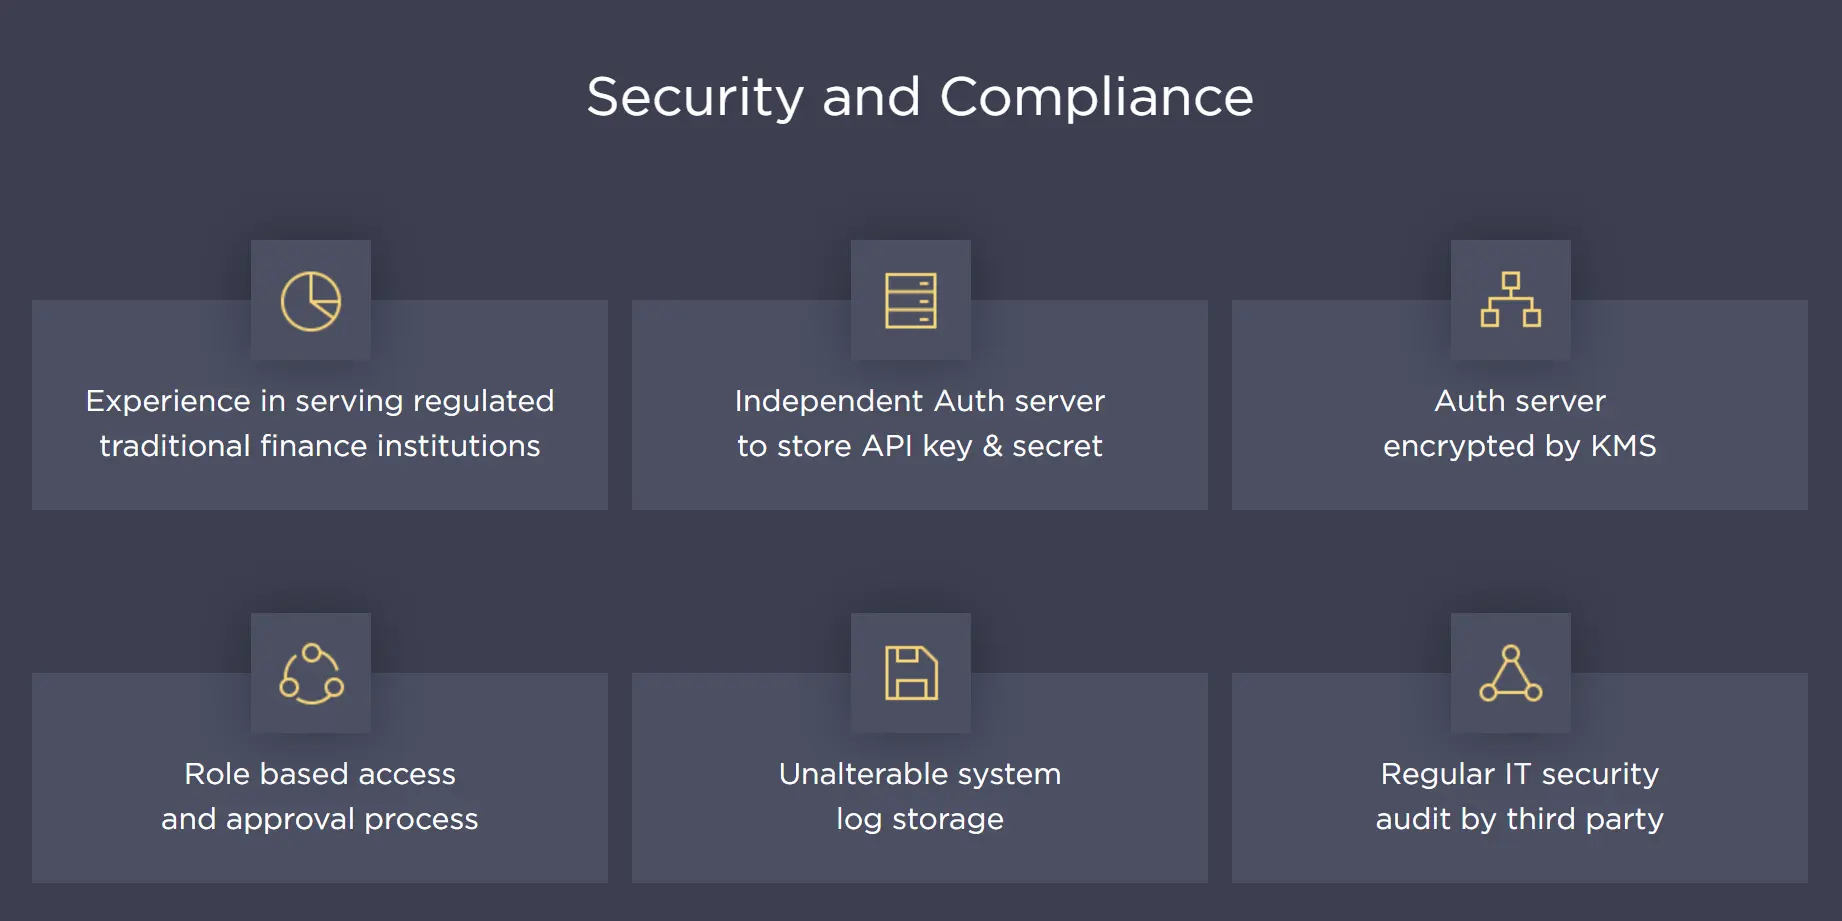This screenshot has width=1842, height=921.
Task: Click the 'log storage' text line
Action: (919, 819)
